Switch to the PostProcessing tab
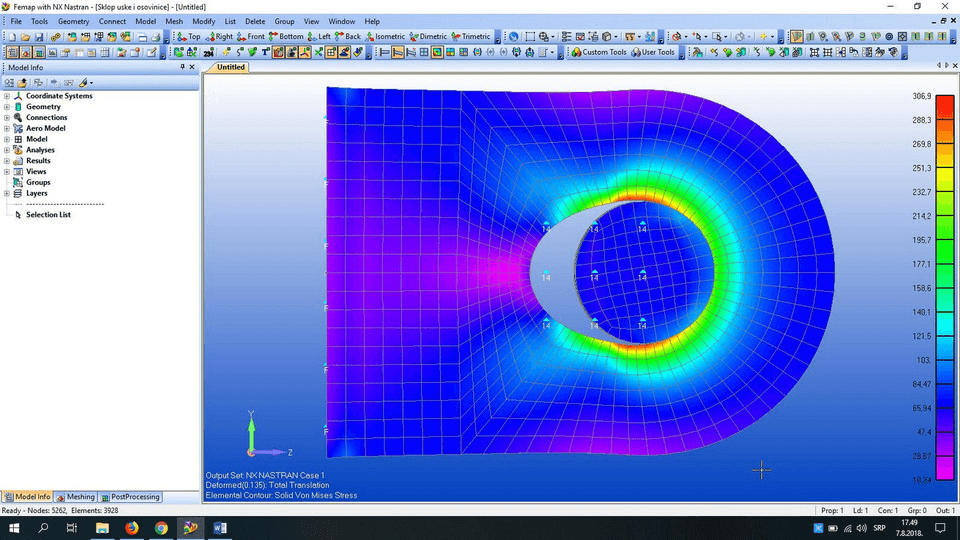The image size is (960, 540). pos(129,497)
